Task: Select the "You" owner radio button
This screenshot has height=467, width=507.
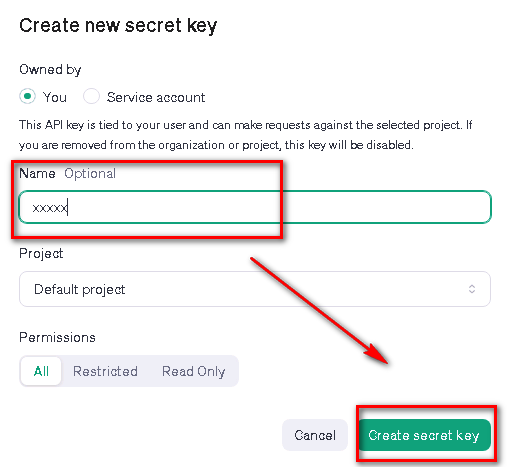Action: (27, 97)
